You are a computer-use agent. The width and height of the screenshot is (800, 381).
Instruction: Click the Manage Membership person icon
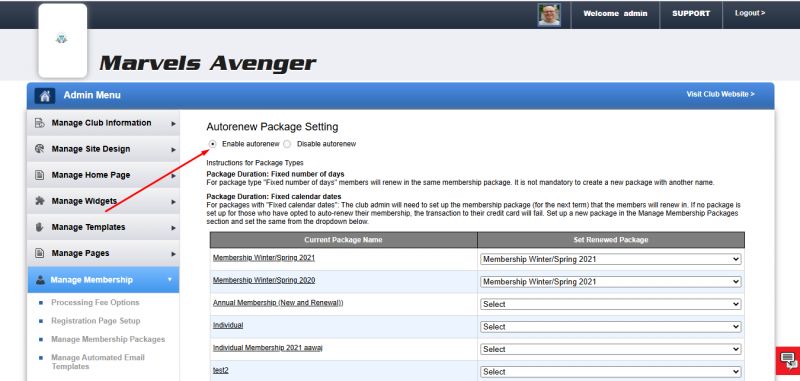coord(40,280)
